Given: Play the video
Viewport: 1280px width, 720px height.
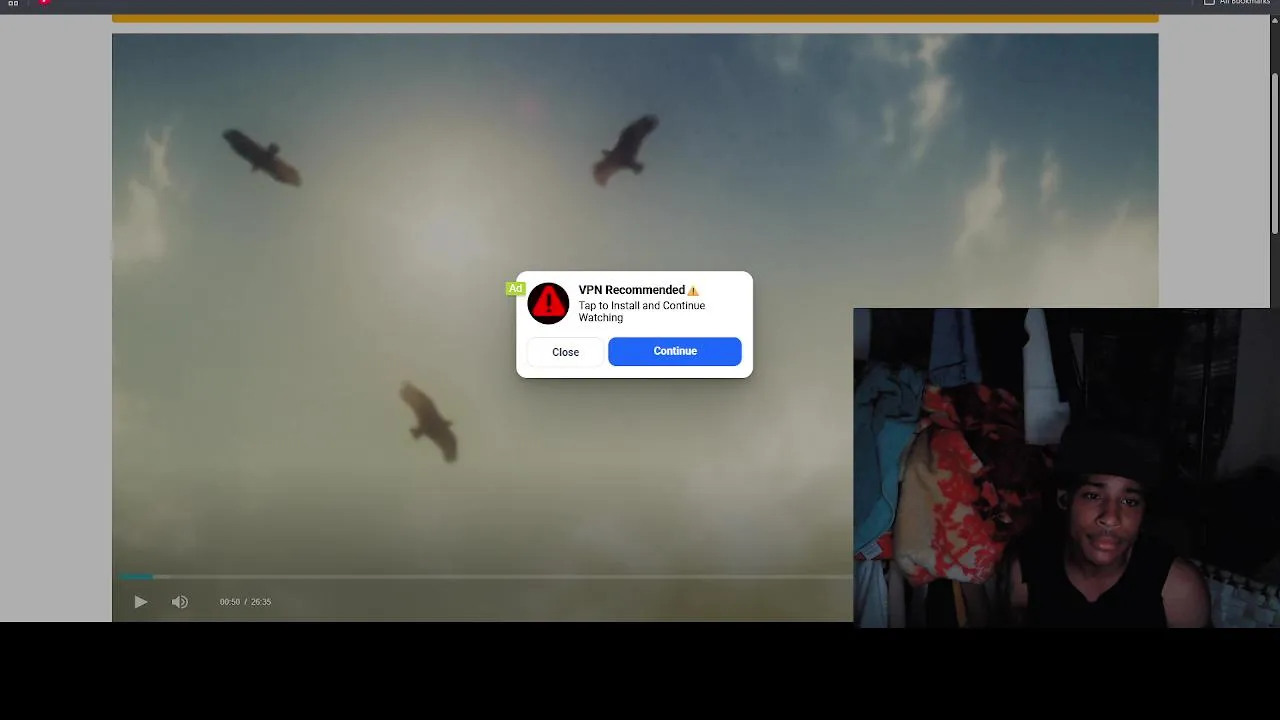Looking at the screenshot, I should [x=141, y=602].
